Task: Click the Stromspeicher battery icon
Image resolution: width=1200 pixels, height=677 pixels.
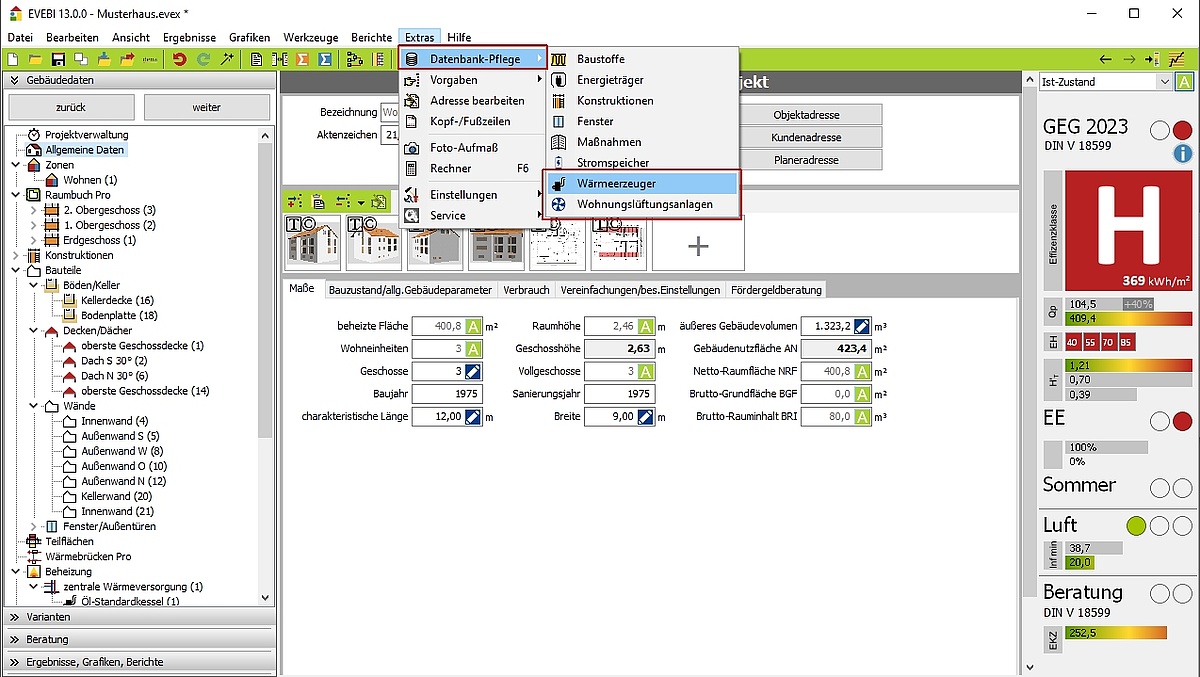Action: (559, 163)
